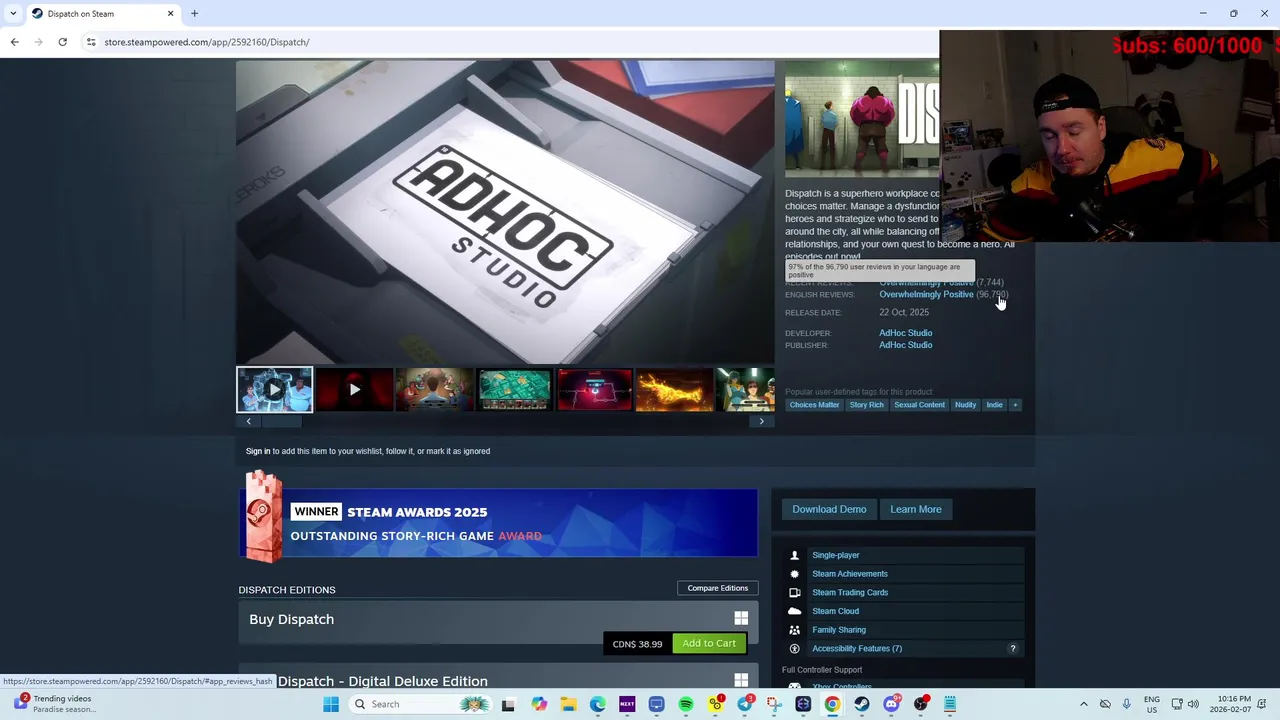Click the taskbar Search box
Screen dimensions: 1280x720
(420, 704)
